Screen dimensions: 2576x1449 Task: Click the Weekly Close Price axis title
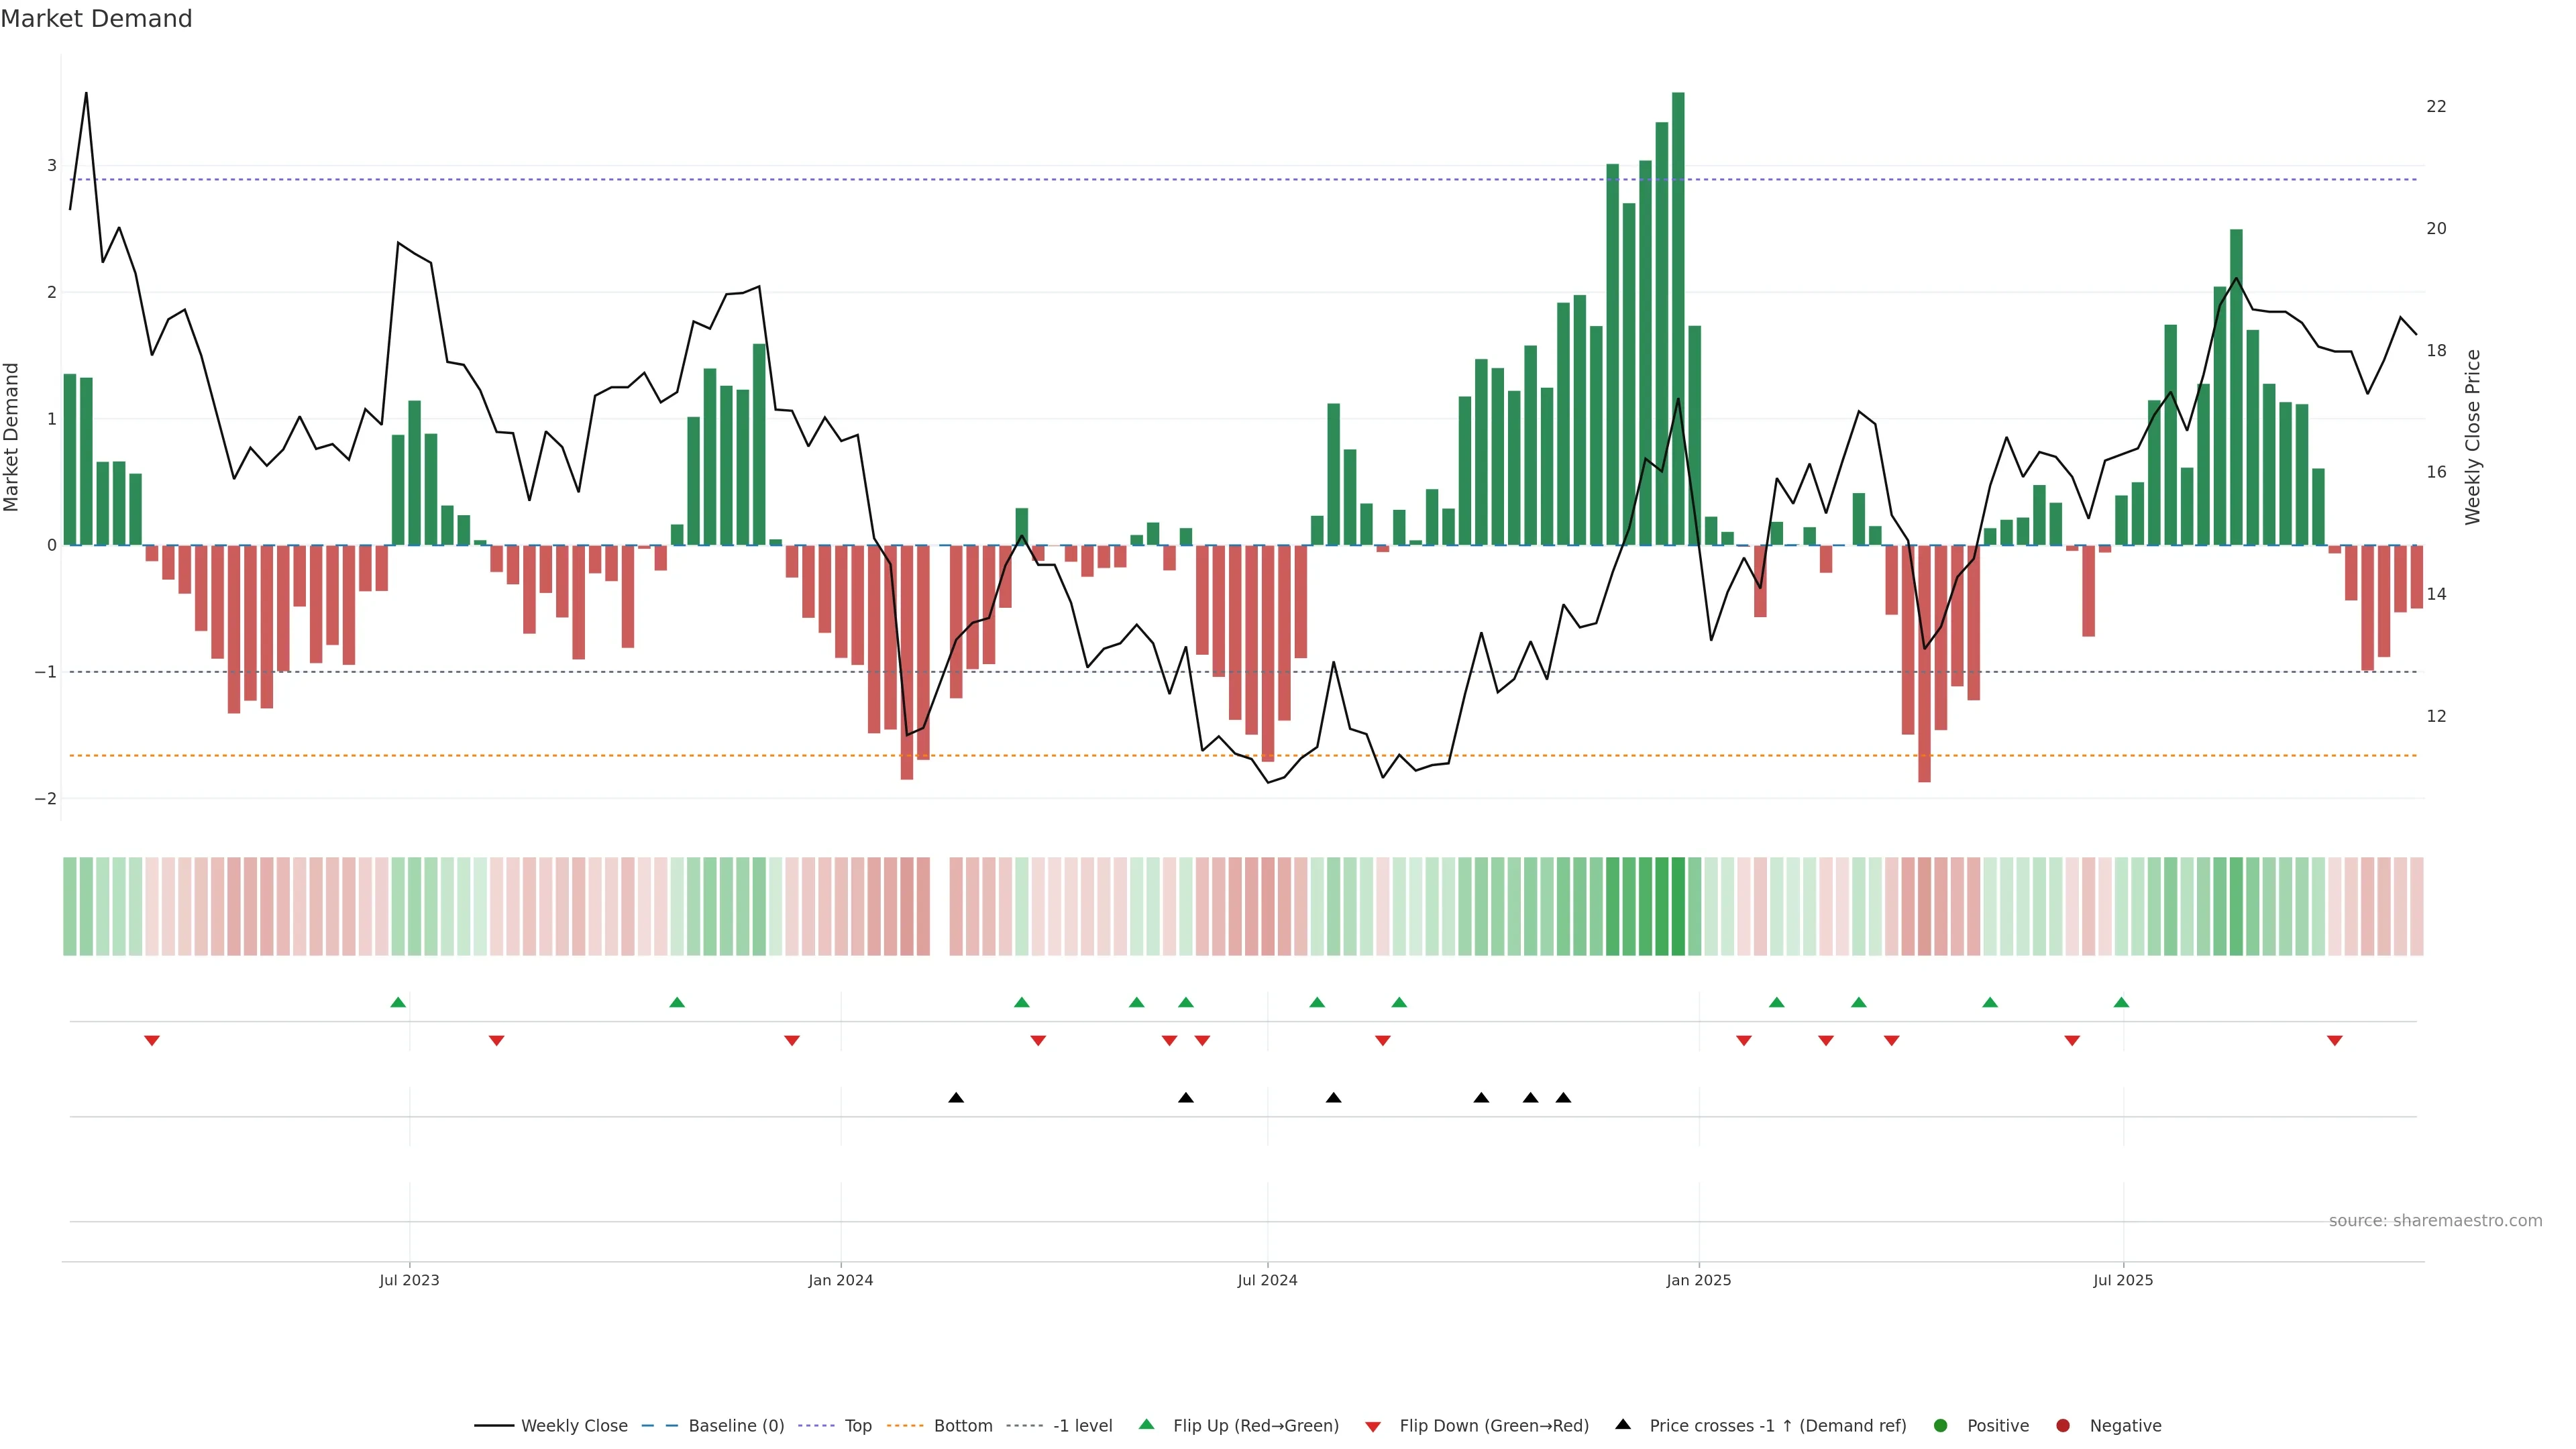pos(2473,437)
